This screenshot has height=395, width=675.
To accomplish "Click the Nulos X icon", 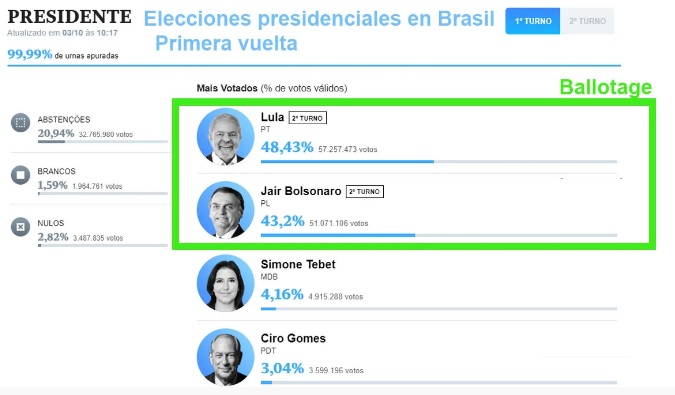I will coord(20,227).
